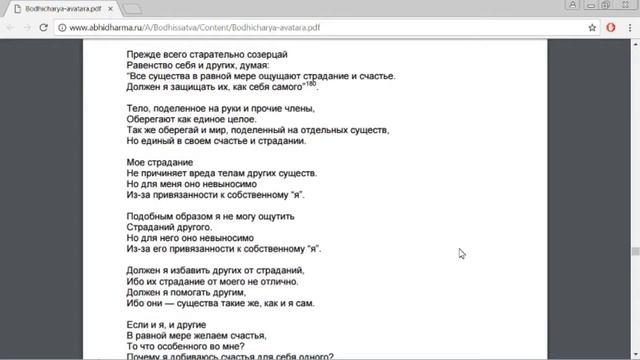Click the line "Так же оберегай и мир, поделенный на отдельных существ,"
This screenshot has height=360, width=640.
coord(258,130)
